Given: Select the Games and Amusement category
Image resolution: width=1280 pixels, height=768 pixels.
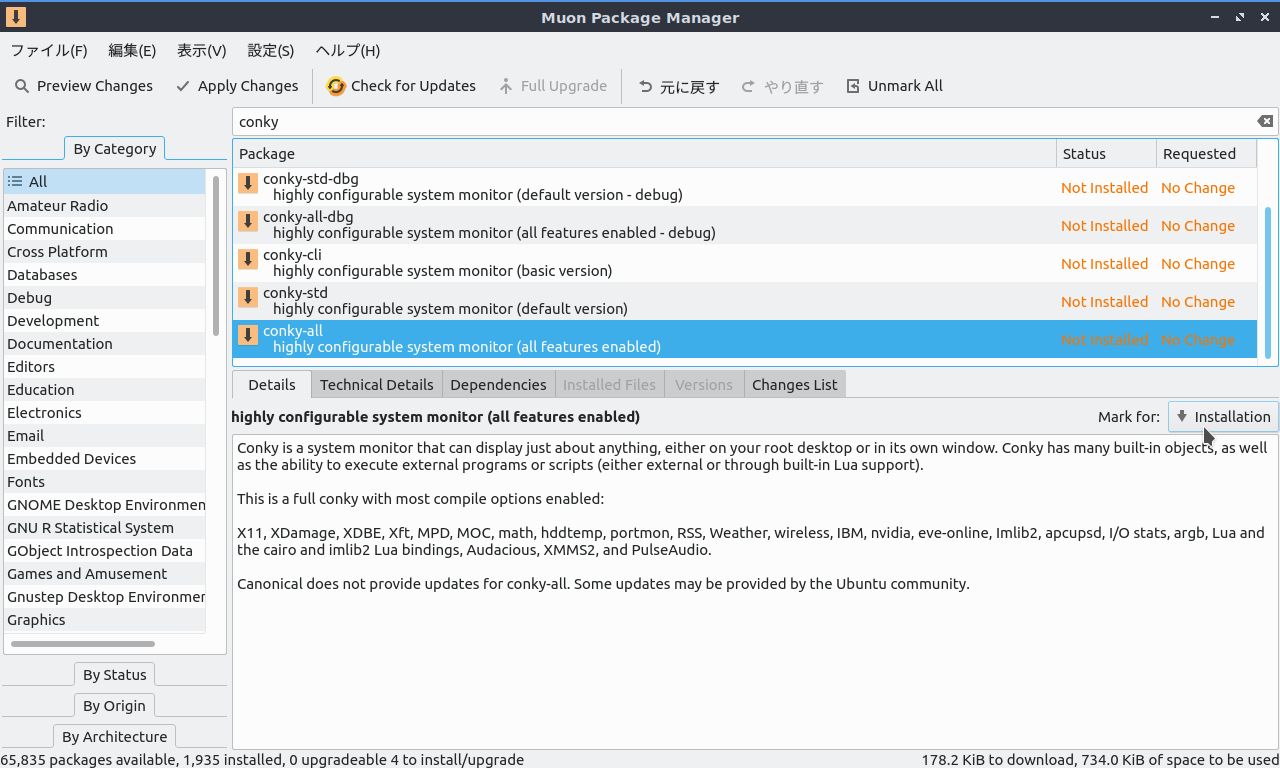Looking at the screenshot, I should click(105, 573).
